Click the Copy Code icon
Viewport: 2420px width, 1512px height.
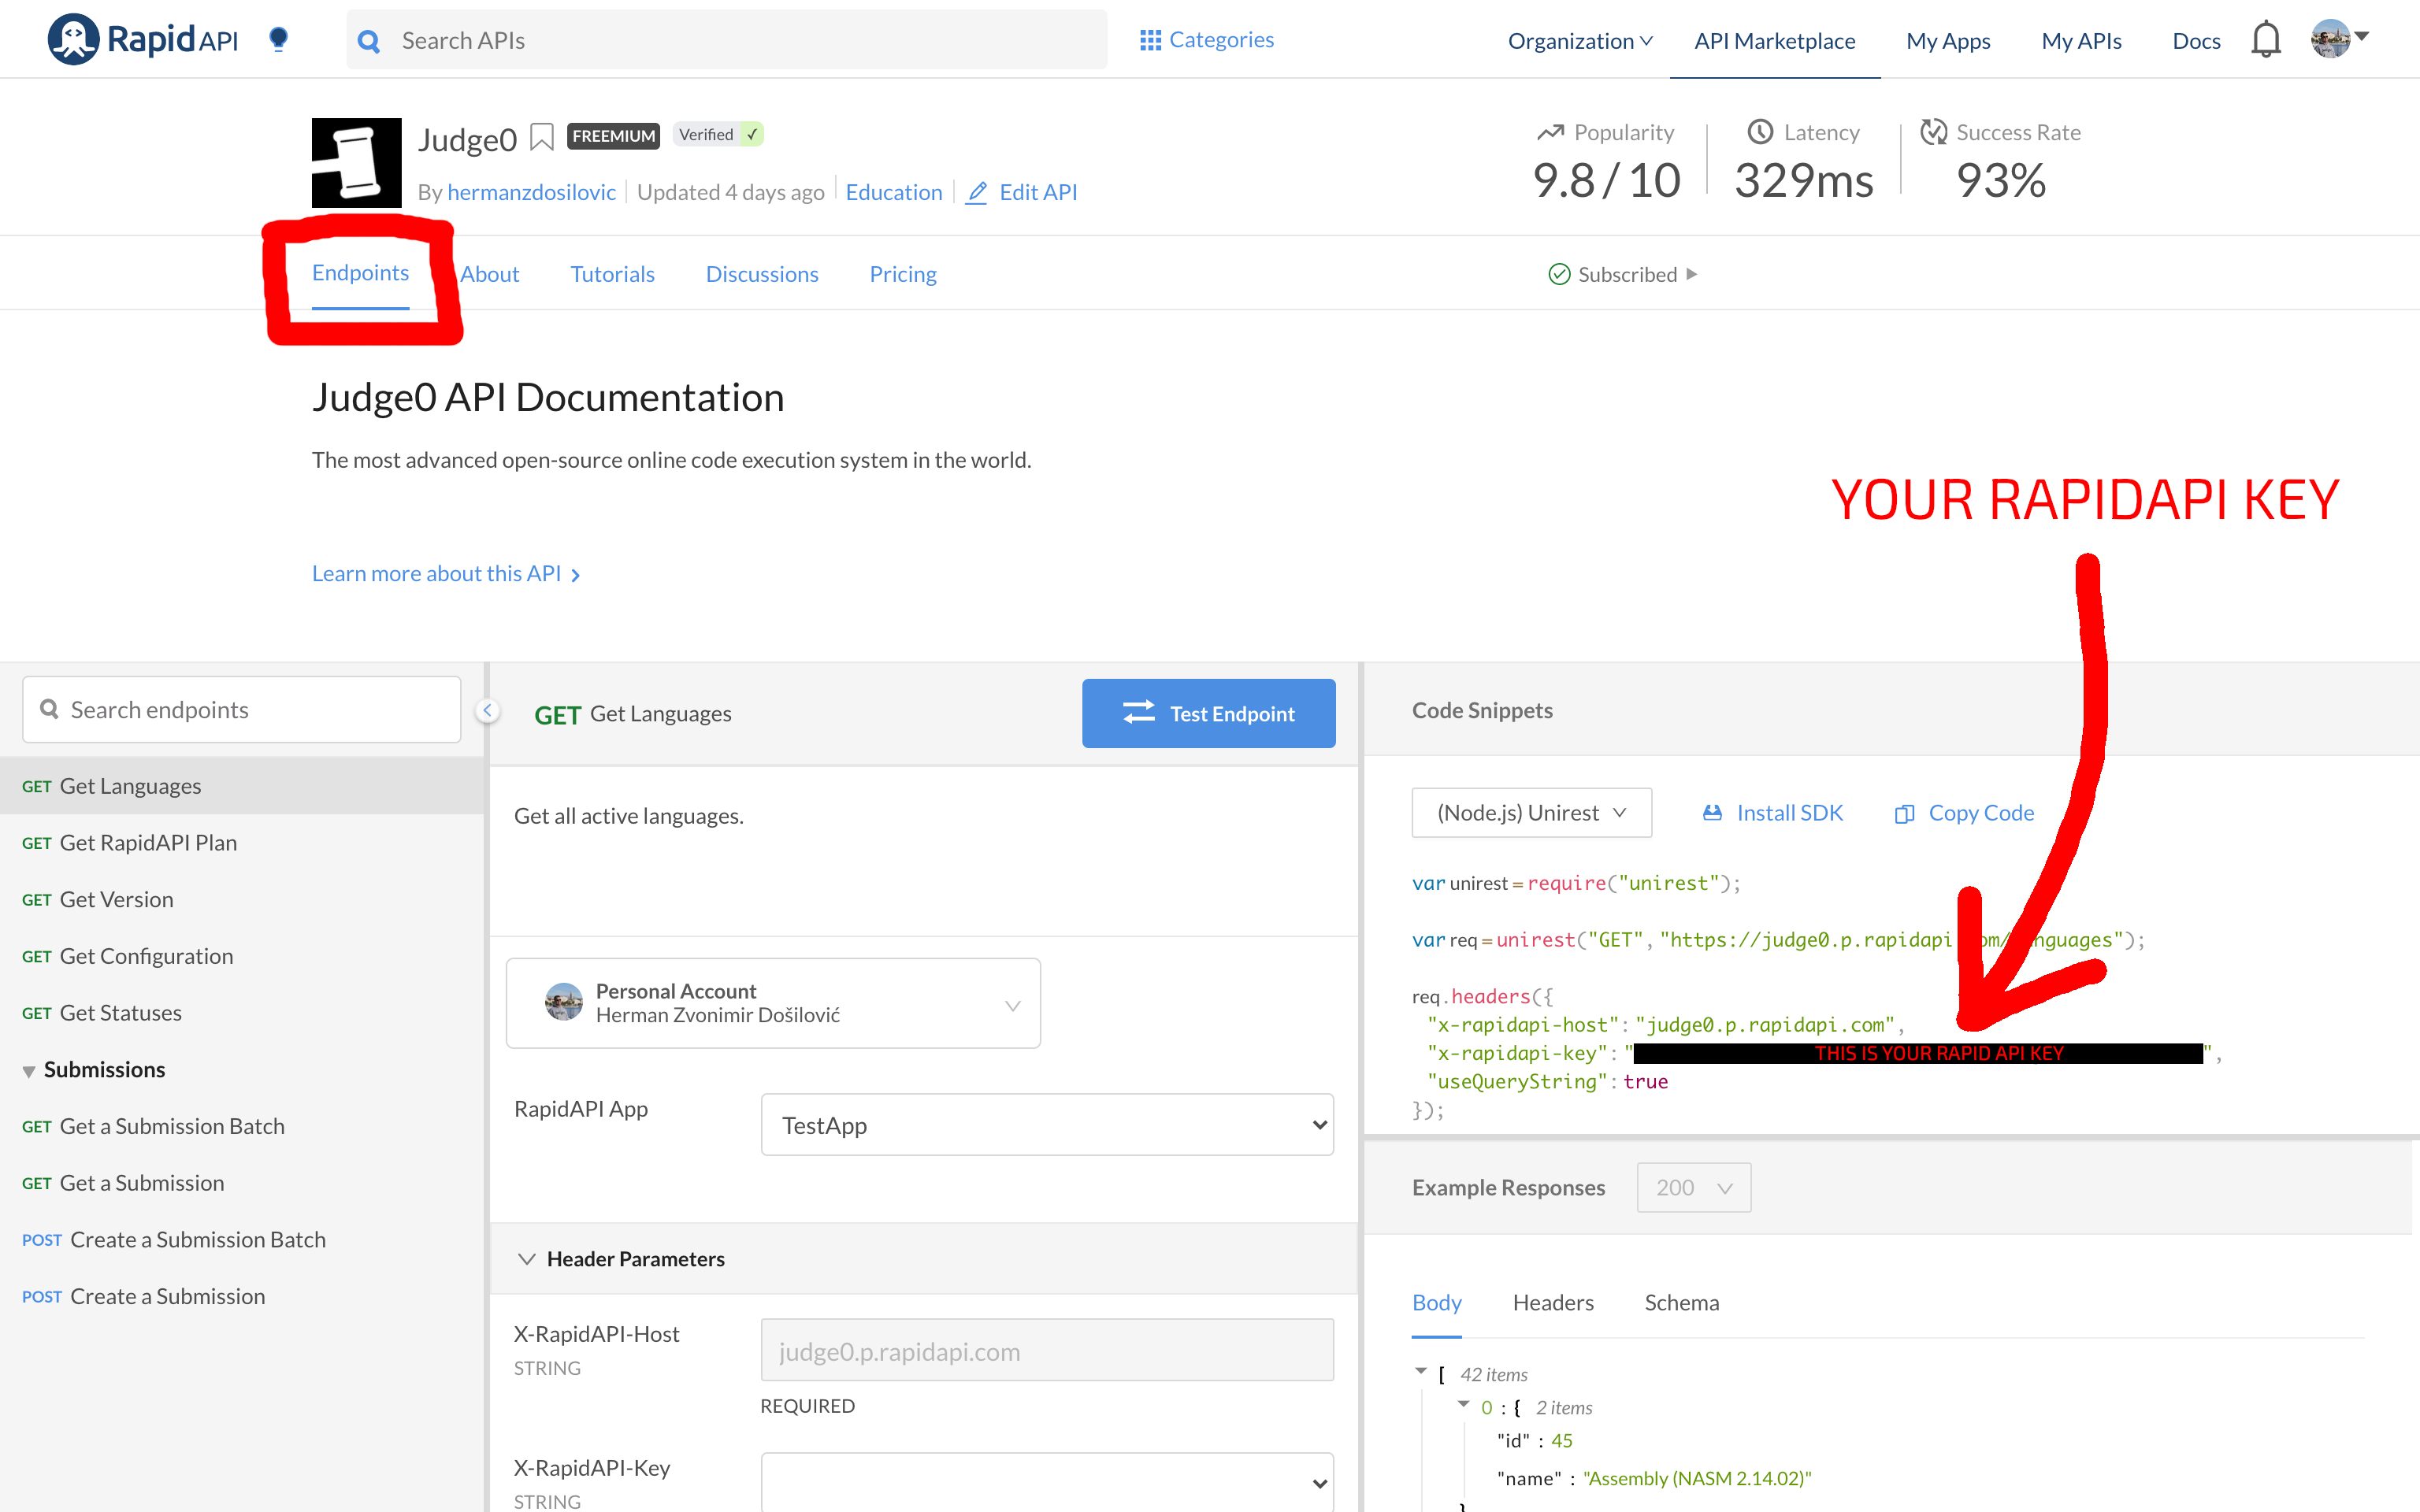pos(1904,814)
